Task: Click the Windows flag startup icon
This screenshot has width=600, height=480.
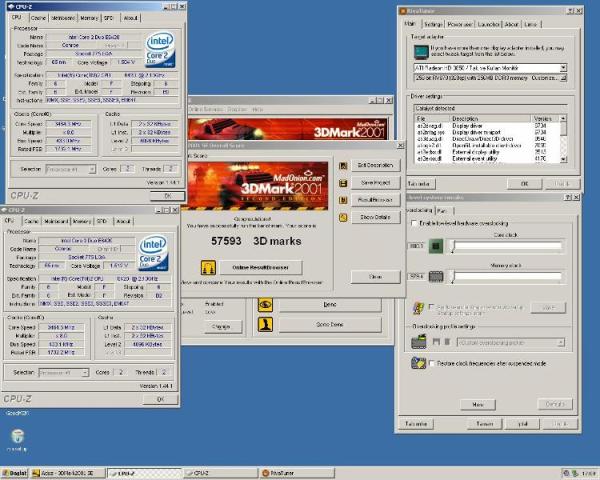Action: (418, 308)
